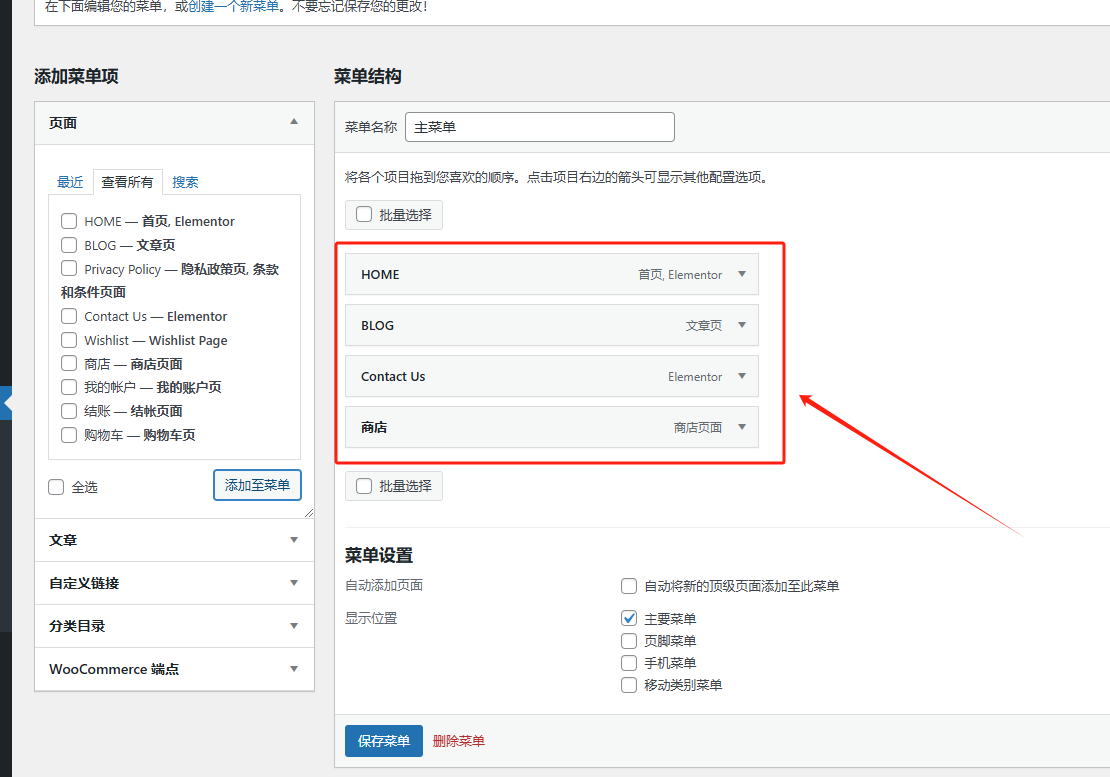Select the 全选 checkbox

55,487
